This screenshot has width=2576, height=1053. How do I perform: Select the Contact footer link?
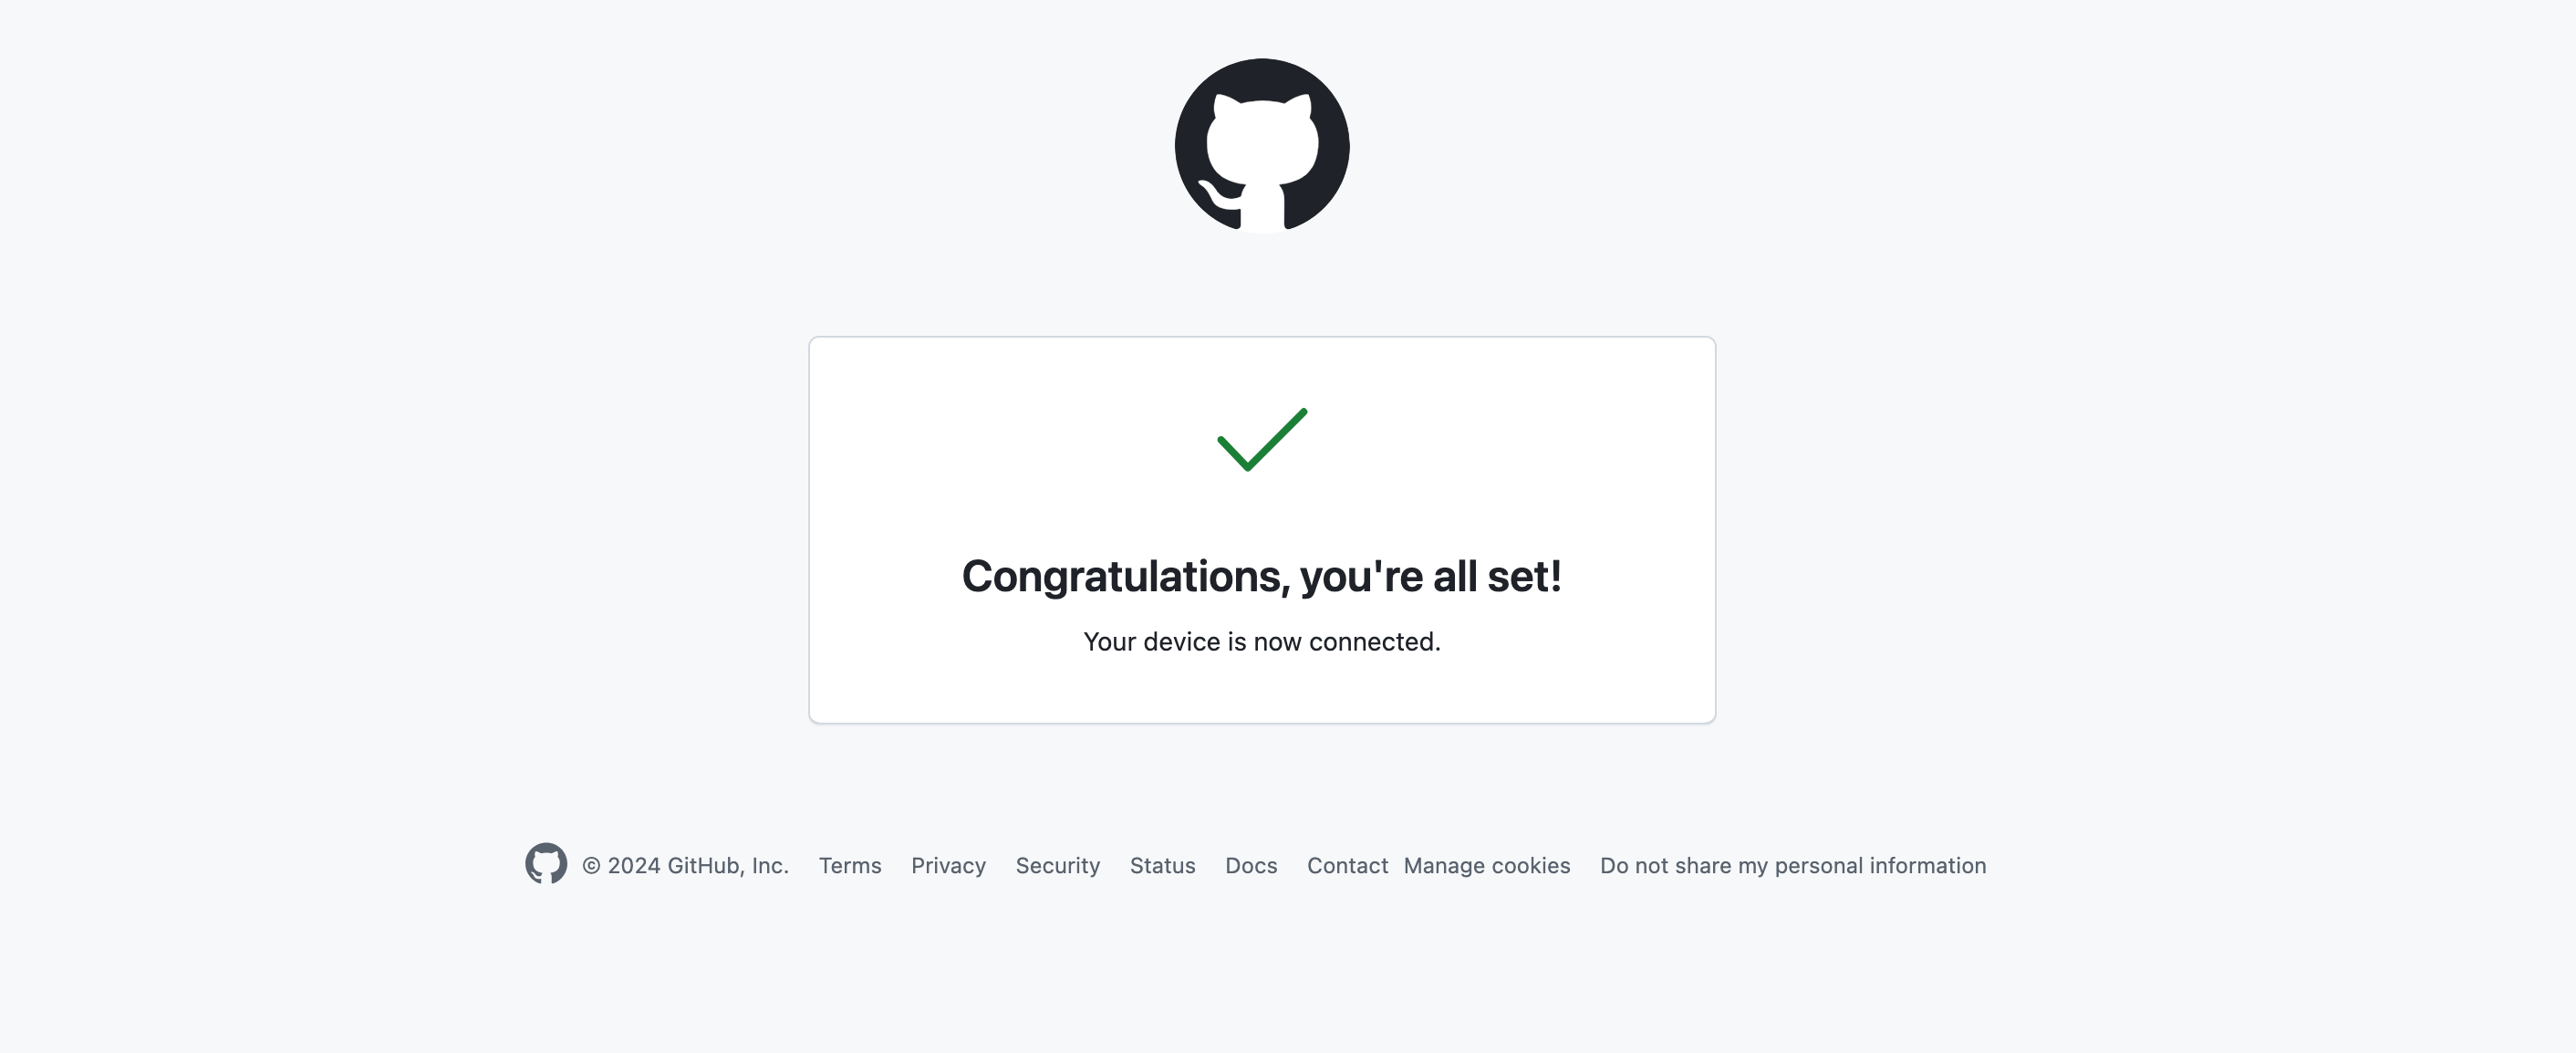[1347, 866]
